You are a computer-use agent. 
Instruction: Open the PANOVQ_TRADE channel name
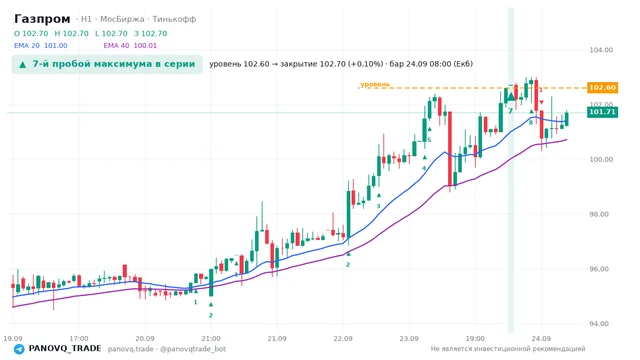65,349
